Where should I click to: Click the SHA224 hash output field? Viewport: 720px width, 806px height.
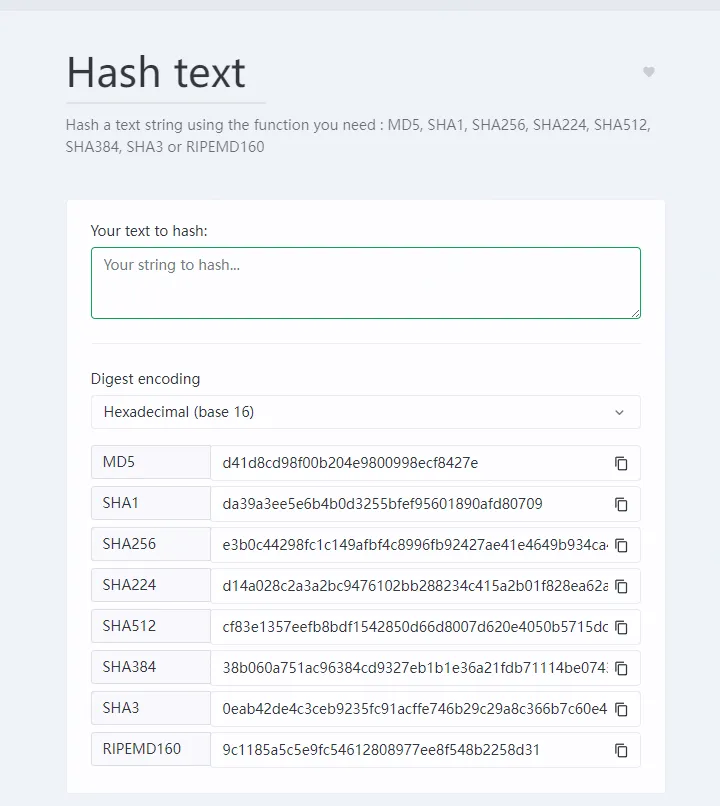410,586
